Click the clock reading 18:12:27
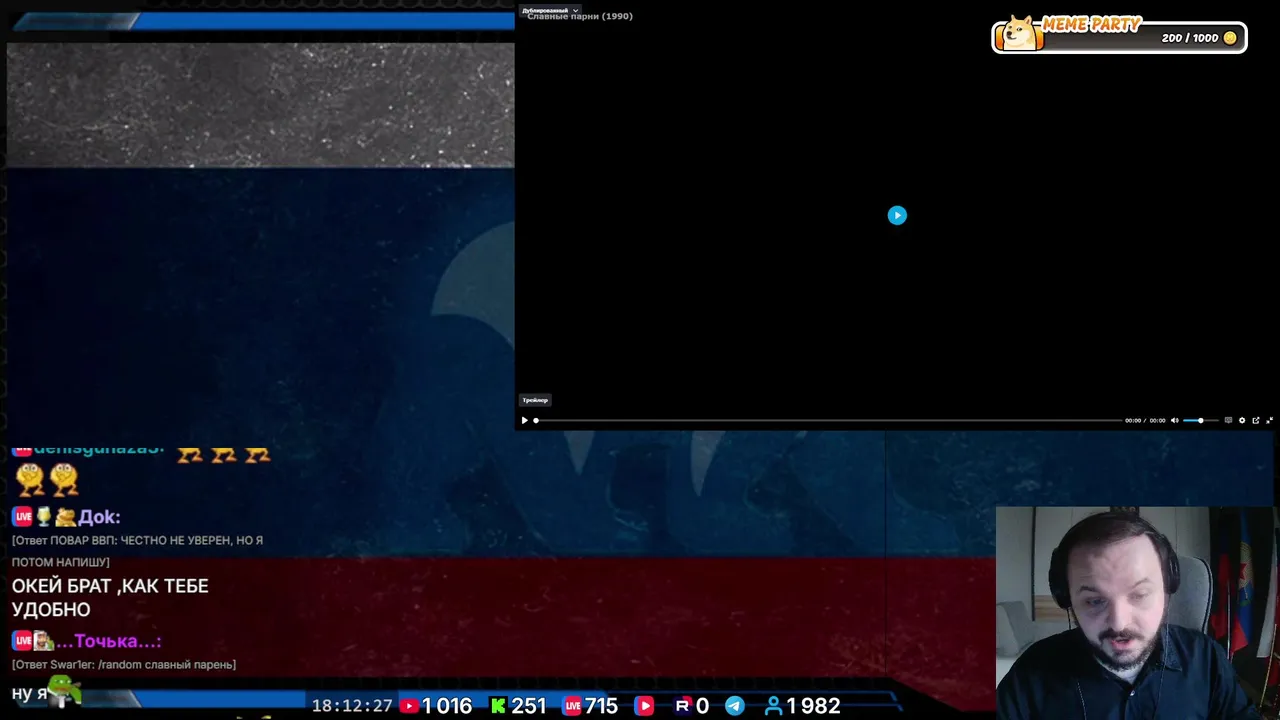The width and height of the screenshot is (1280, 720). point(352,706)
